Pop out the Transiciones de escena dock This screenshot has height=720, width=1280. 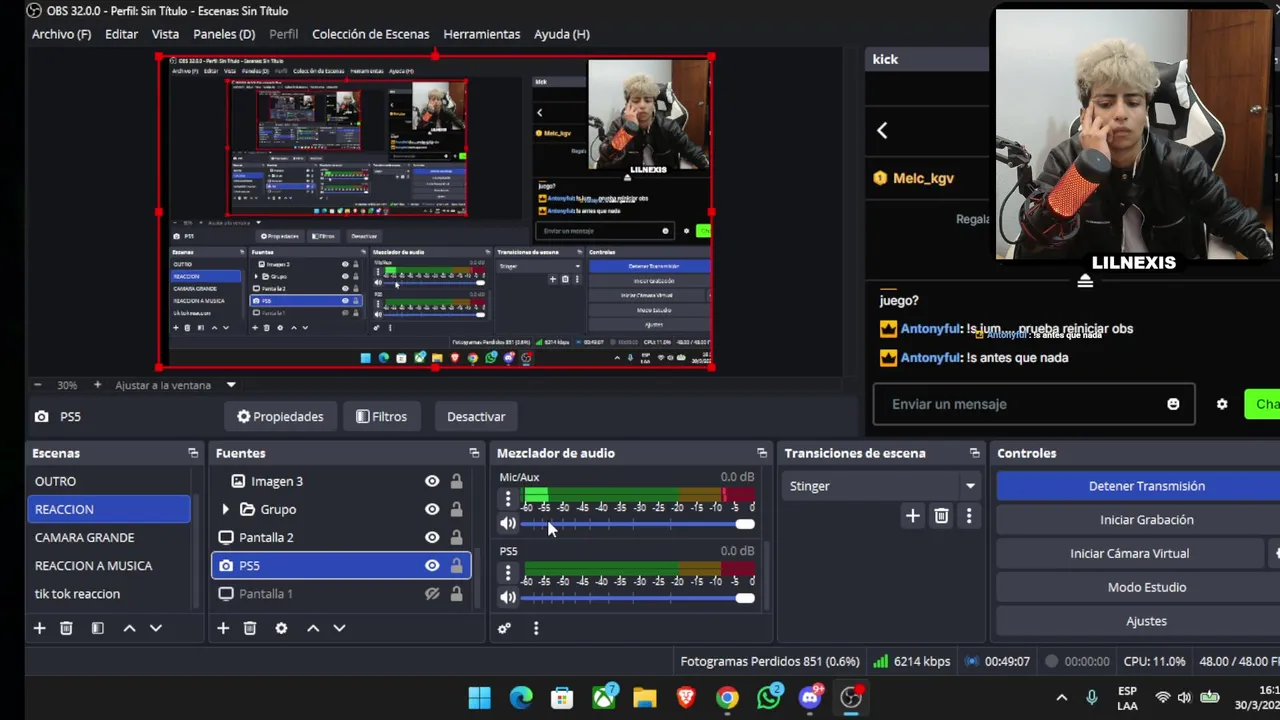click(974, 453)
